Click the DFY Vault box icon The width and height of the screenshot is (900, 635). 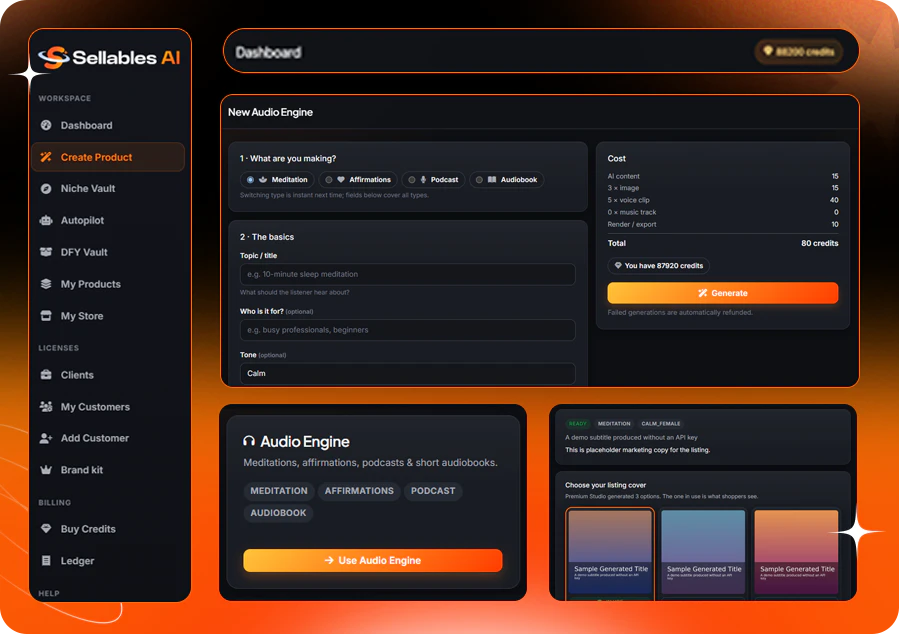(x=46, y=252)
